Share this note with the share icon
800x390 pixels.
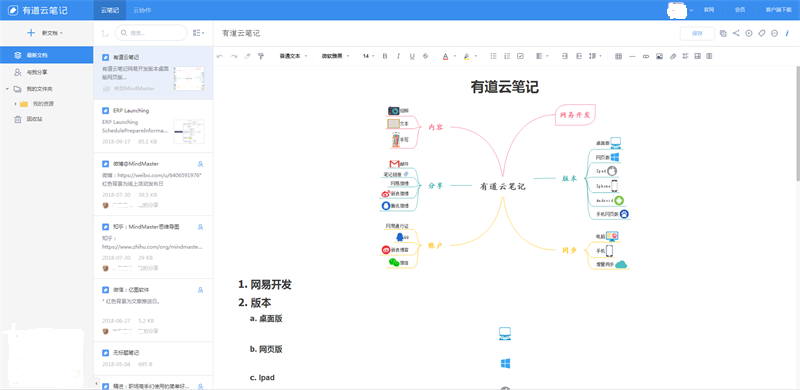(736, 33)
